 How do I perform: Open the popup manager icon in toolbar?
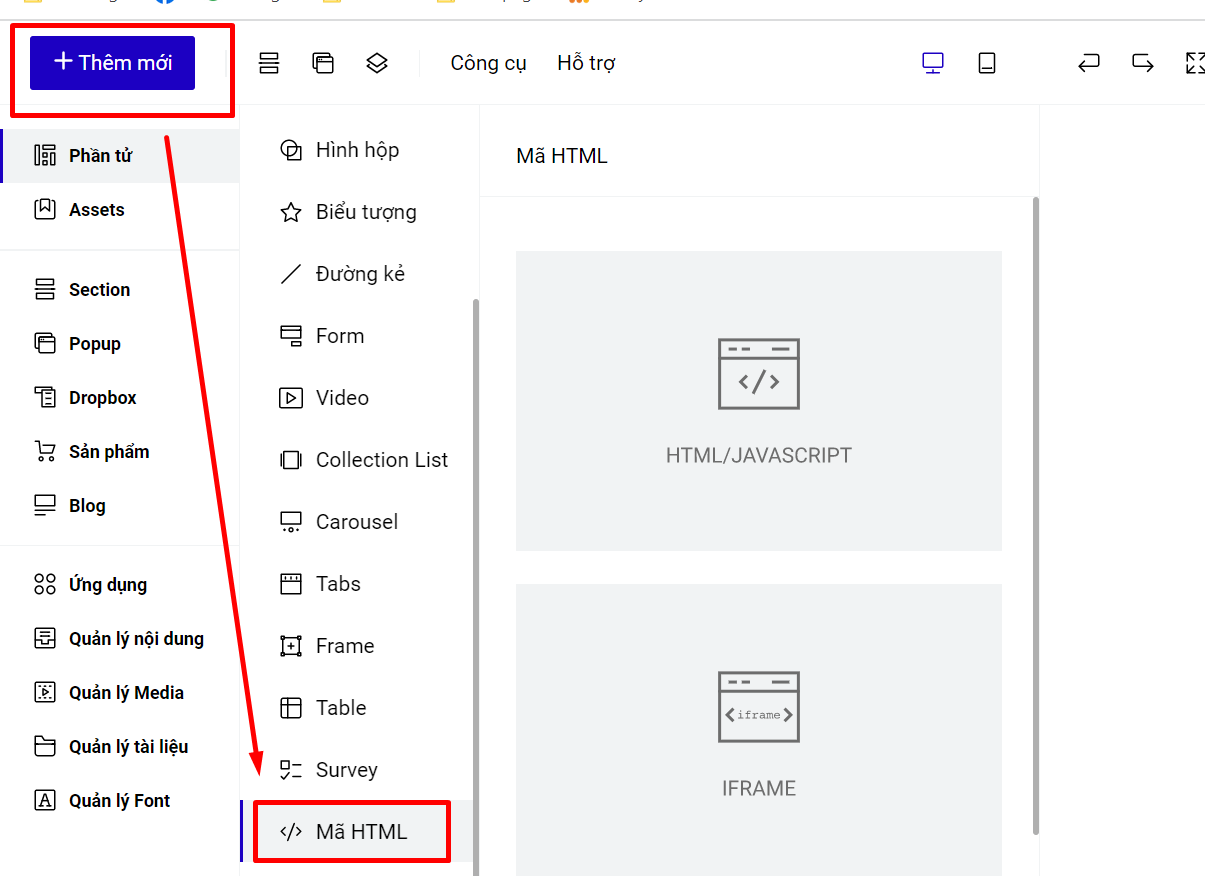click(322, 63)
